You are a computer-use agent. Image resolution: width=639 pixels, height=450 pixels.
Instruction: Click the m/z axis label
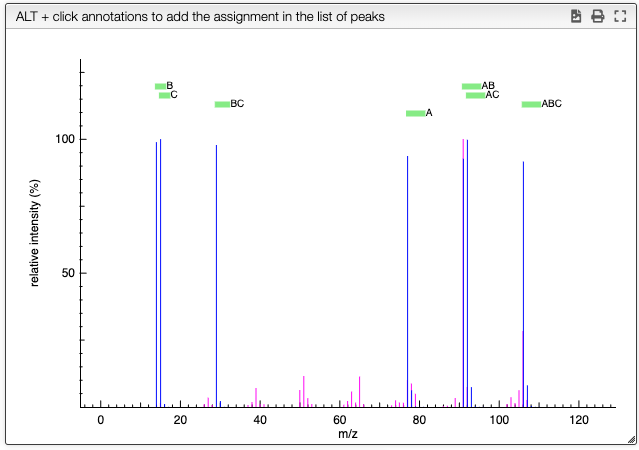pyautogui.click(x=348, y=434)
